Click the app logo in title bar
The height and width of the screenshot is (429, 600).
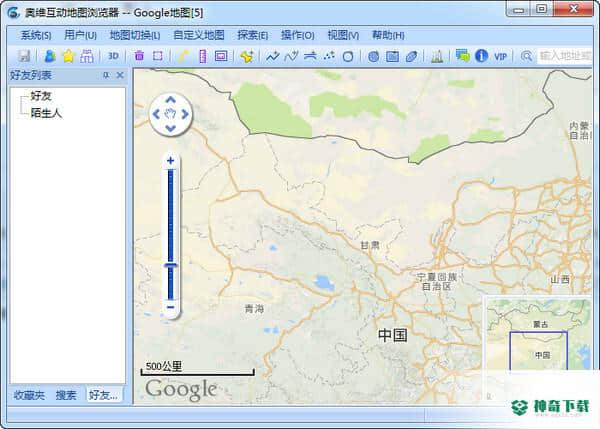[x=13, y=12]
